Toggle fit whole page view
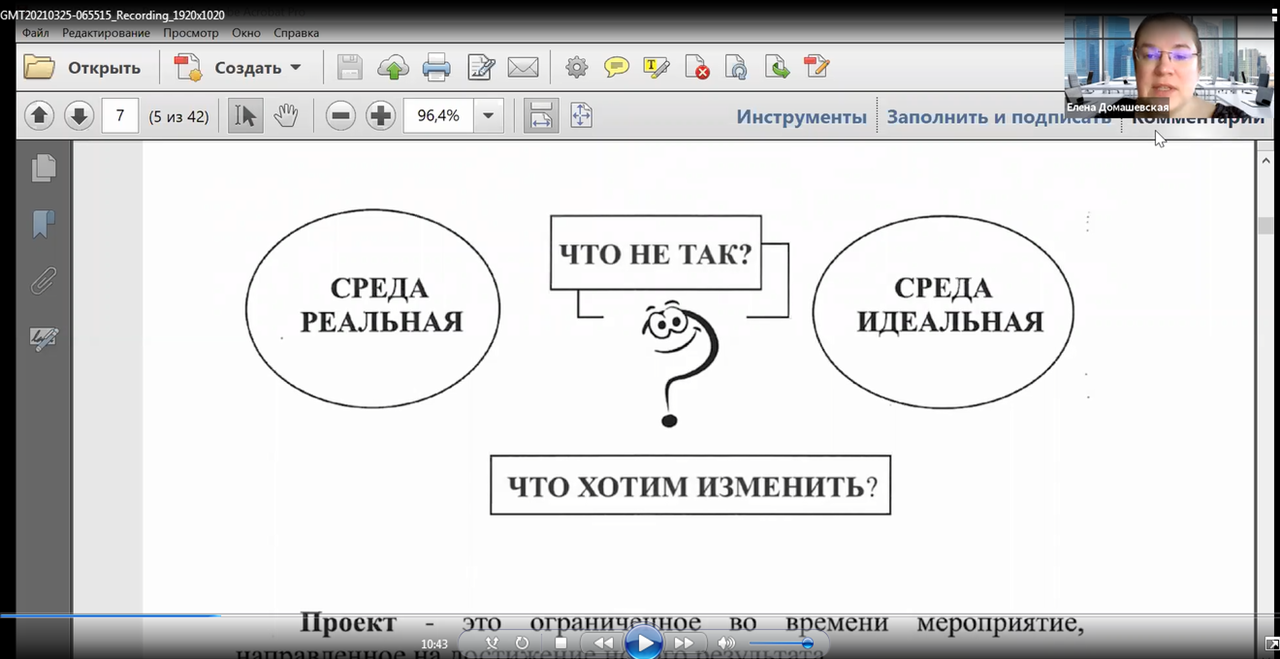Viewport: 1280px width, 659px height. 581,116
